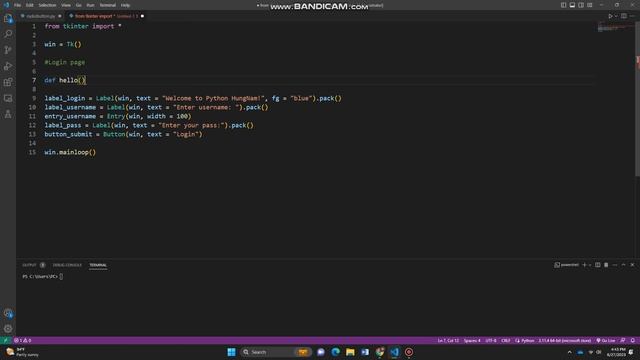Open Microsoft Edge from taskbar
This screenshot has height=360, width=640.
pyautogui.click(x=336, y=352)
